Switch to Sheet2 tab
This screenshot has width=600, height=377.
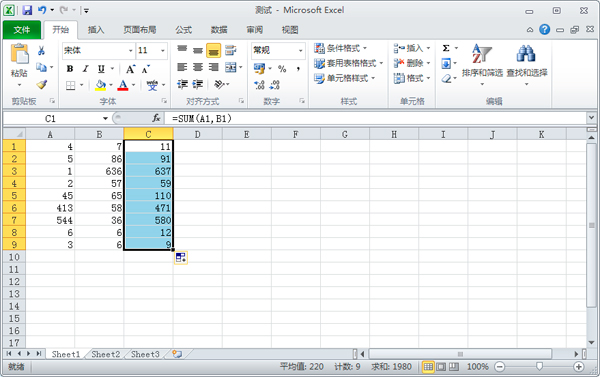[x=106, y=354]
